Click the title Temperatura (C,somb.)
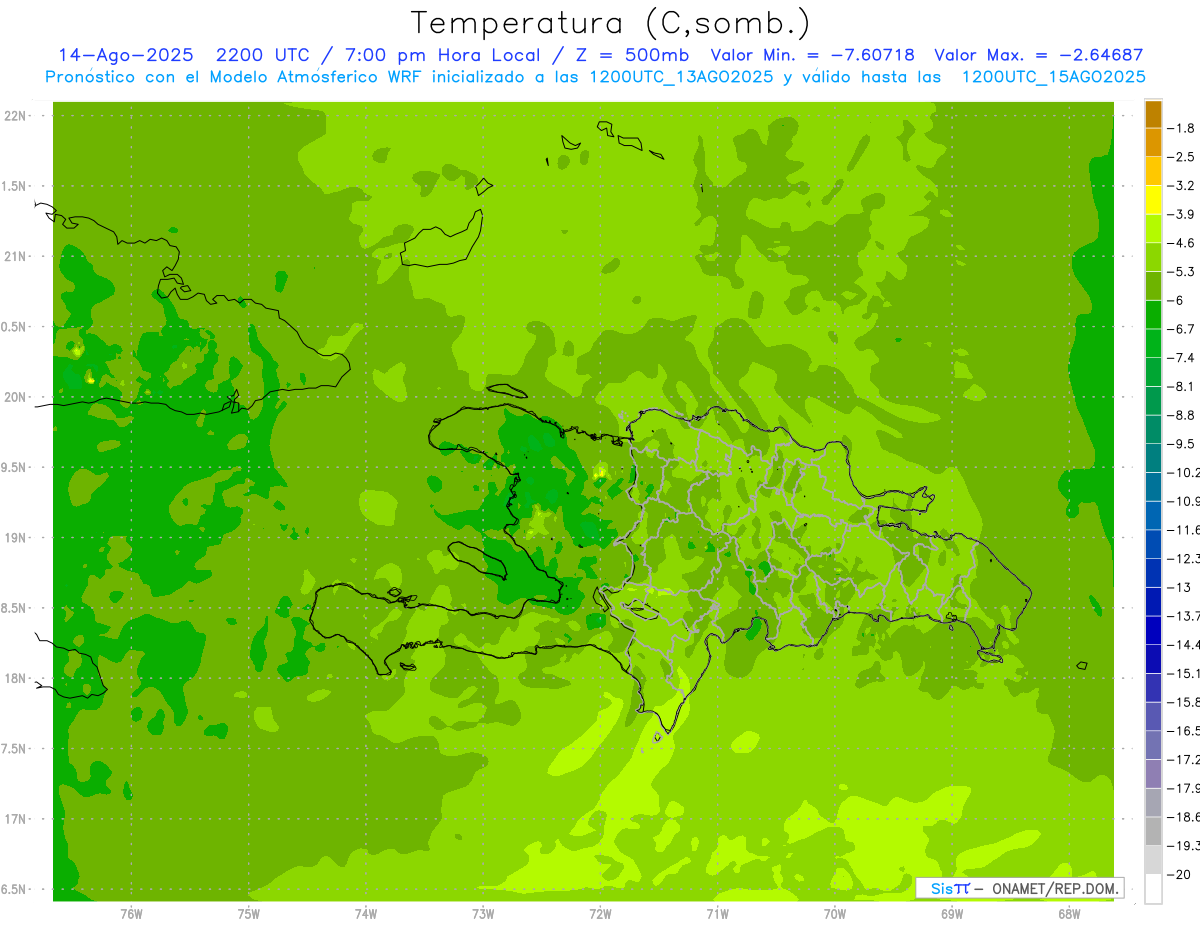This screenshot has height=927, width=1200. [610, 24]
